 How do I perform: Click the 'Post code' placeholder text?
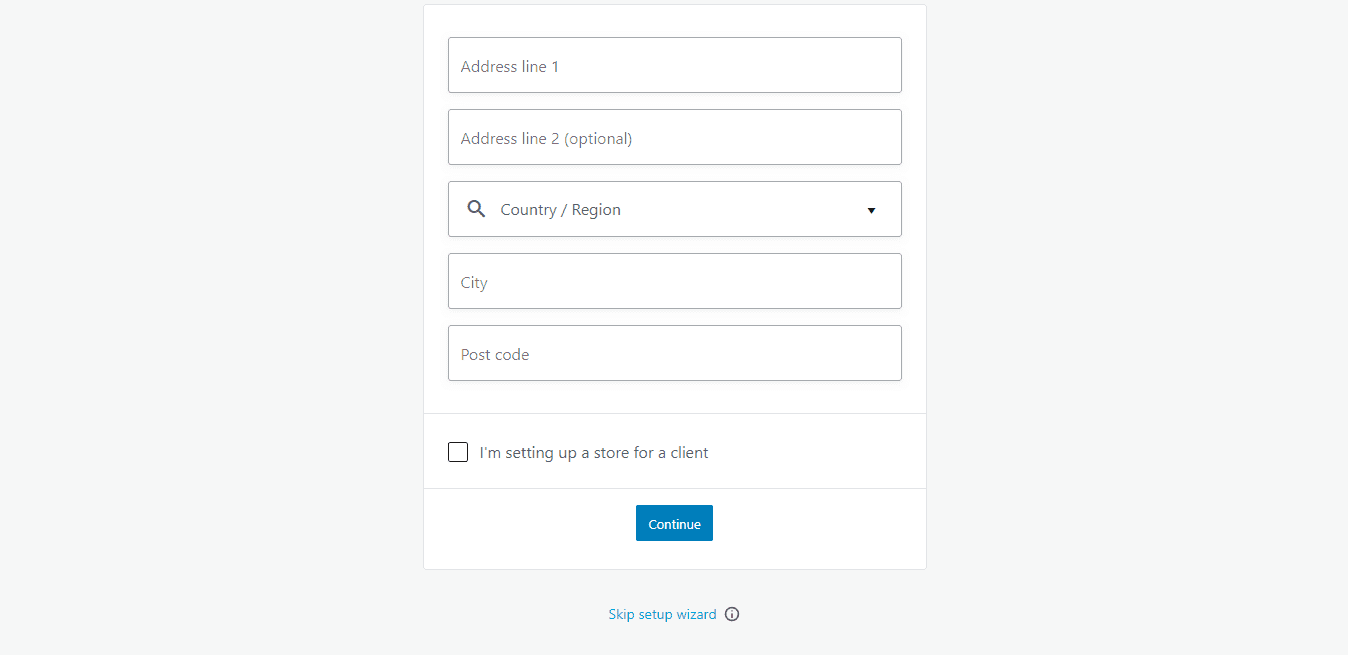pyautogui.click(x=495, y=355)
